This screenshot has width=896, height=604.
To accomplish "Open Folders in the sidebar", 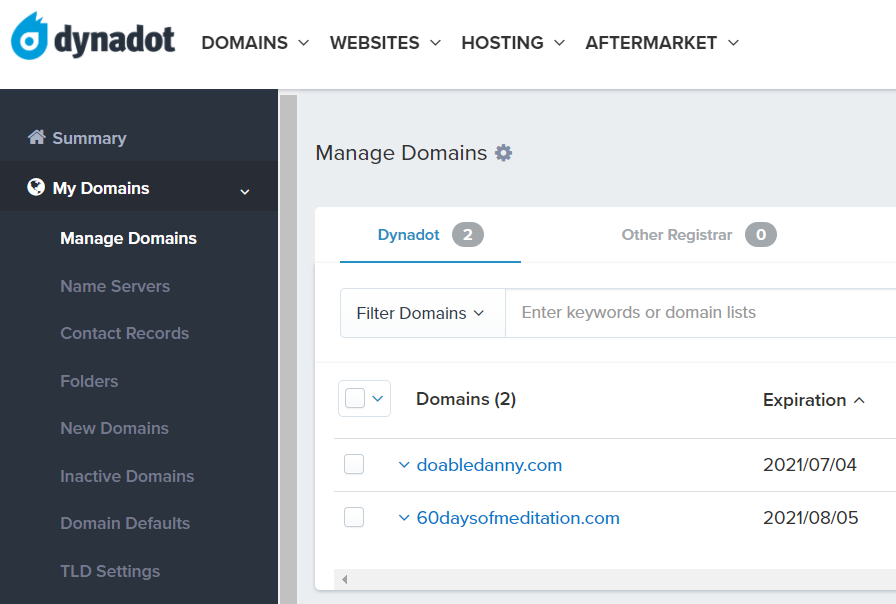I will (89, 381).
